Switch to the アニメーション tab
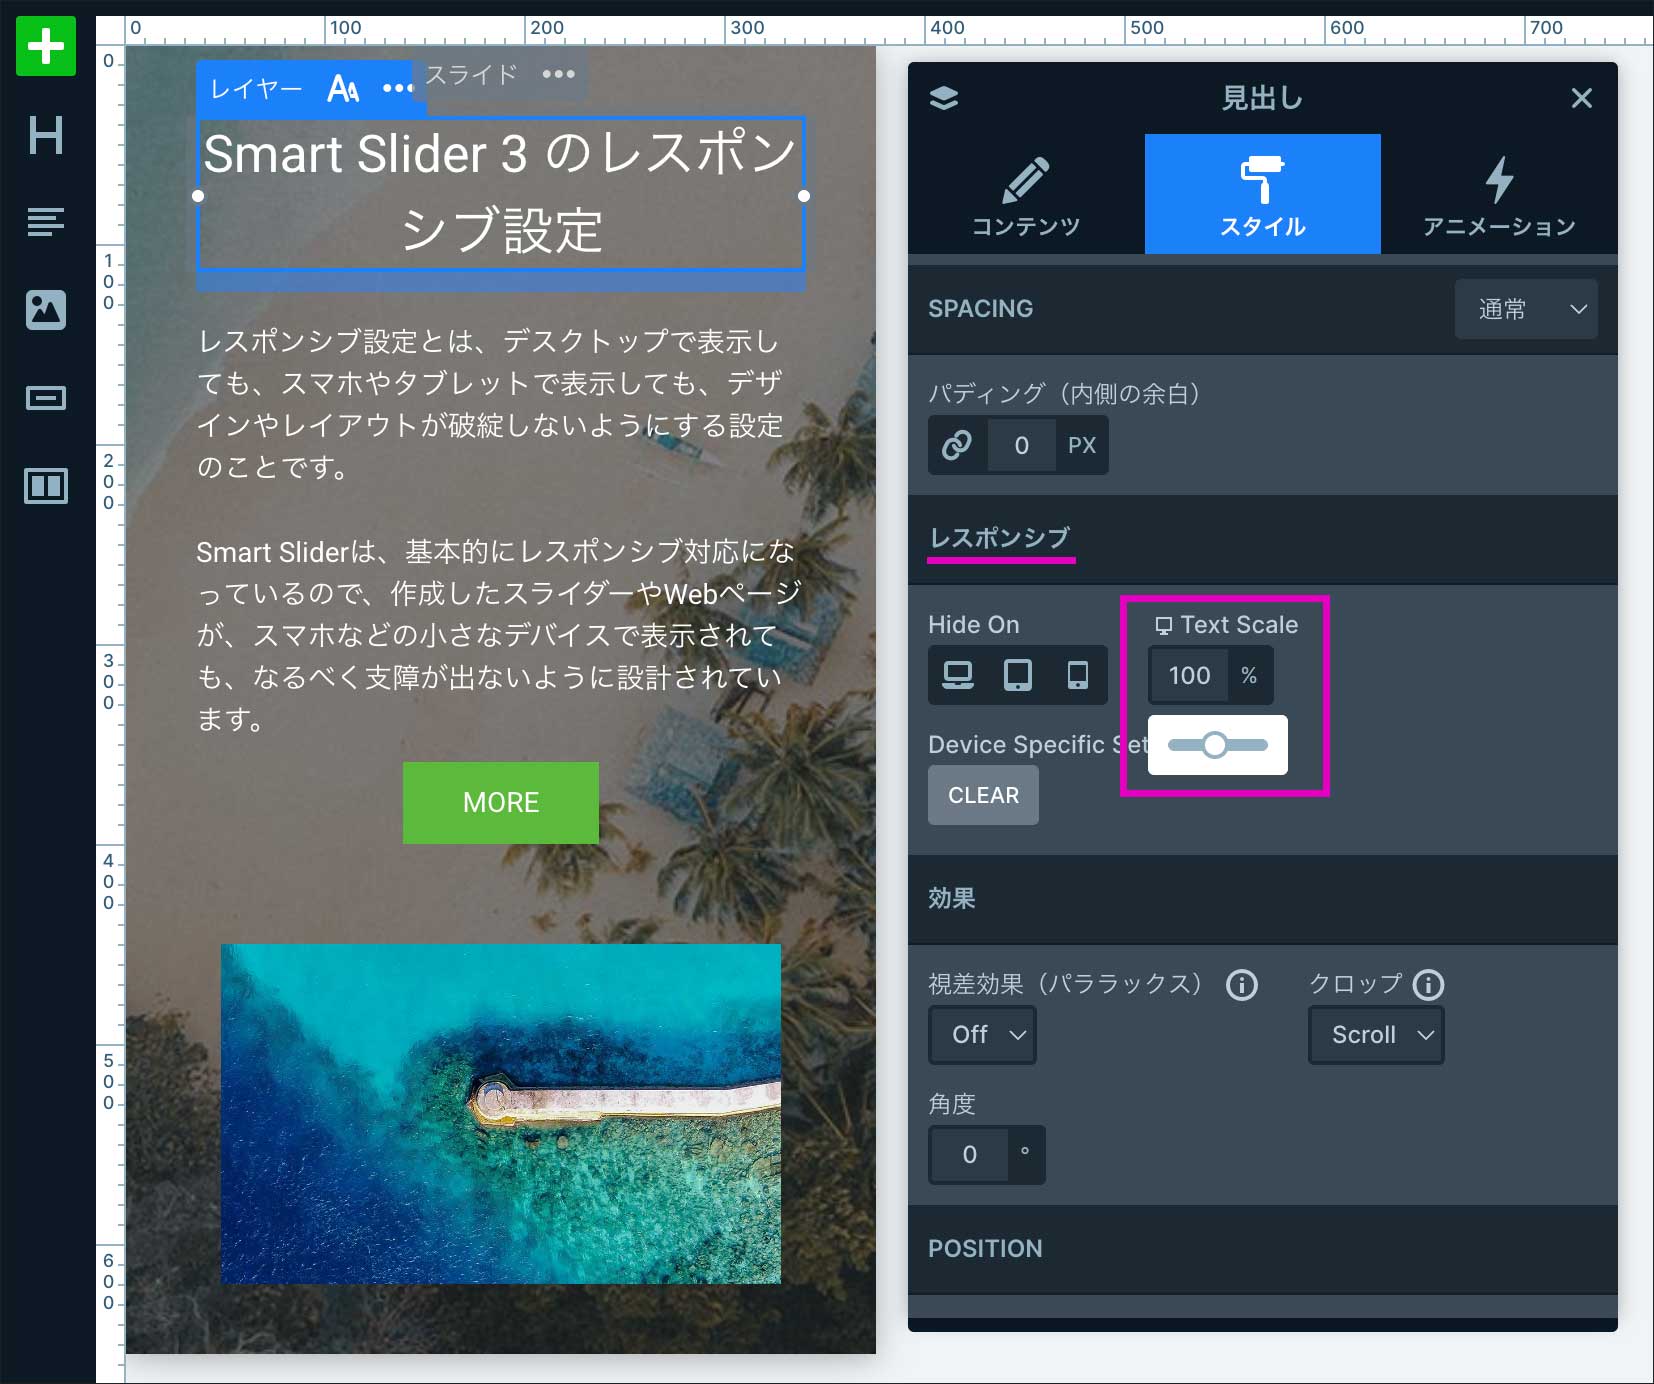Screen dimensions: 1654x1384 pos(1499,196)
